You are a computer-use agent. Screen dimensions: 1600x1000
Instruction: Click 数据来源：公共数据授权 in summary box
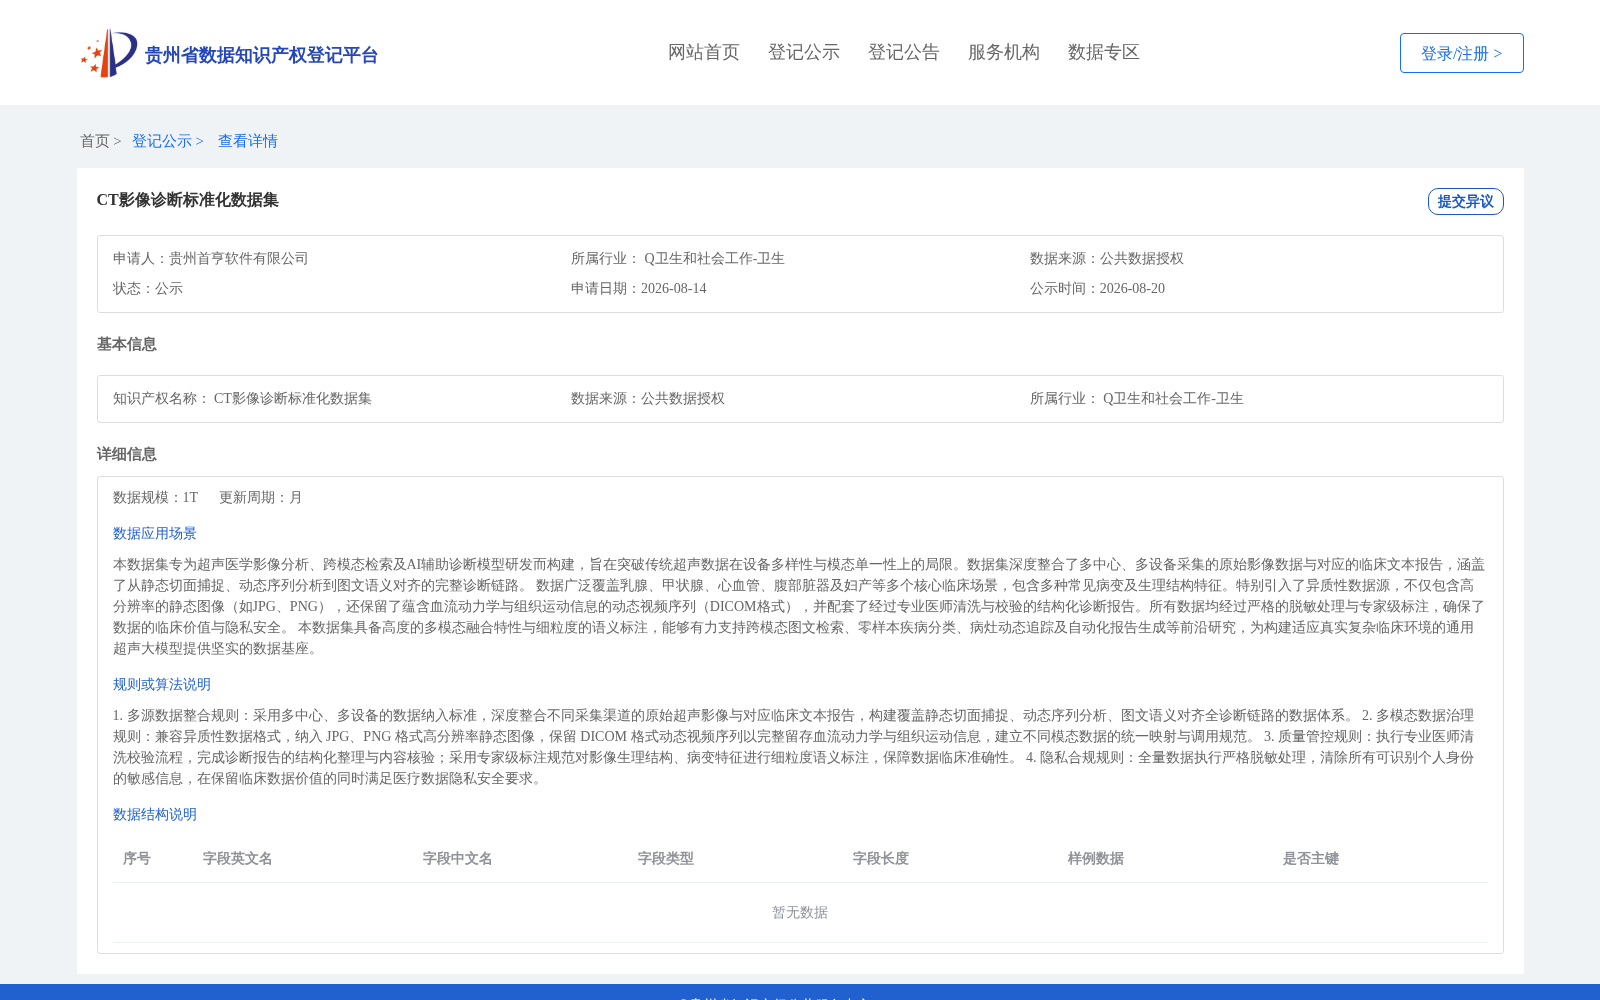1107,259
